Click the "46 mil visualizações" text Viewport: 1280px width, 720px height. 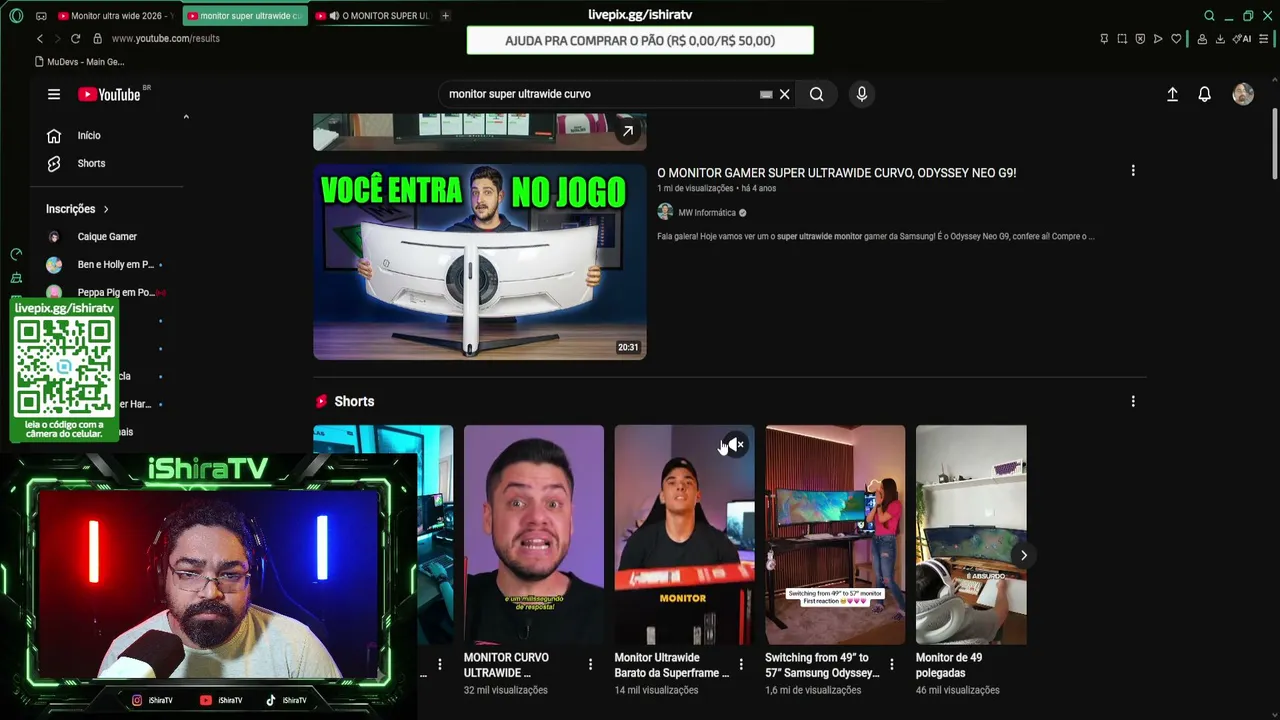[957, 690]
